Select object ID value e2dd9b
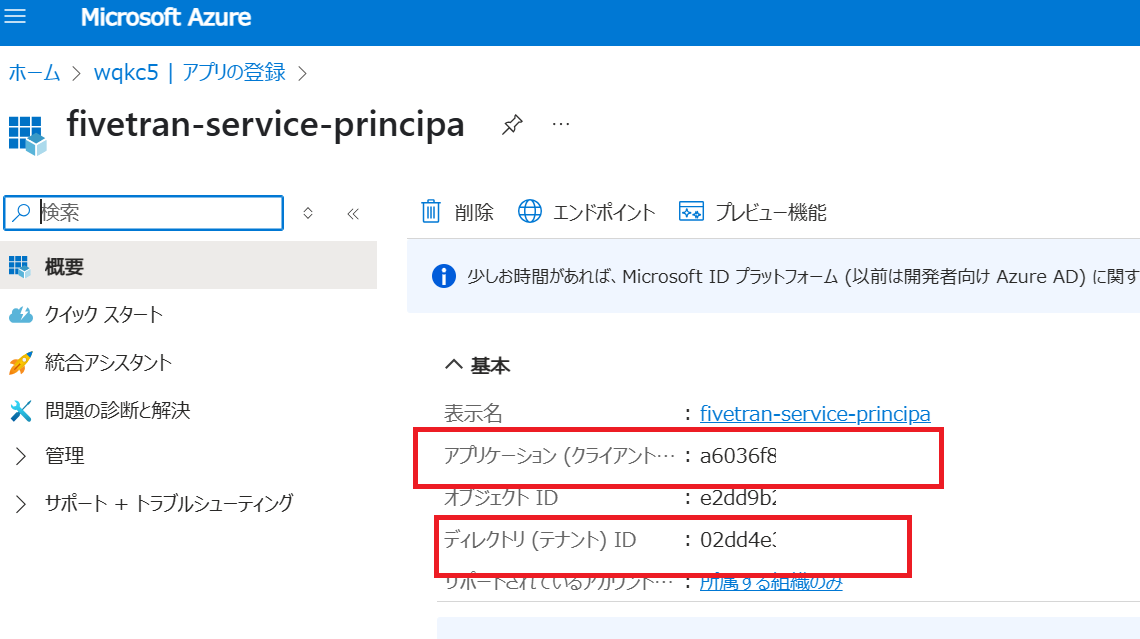Image resolution: width=1140 pixels, height=639 pixels. 738,498
